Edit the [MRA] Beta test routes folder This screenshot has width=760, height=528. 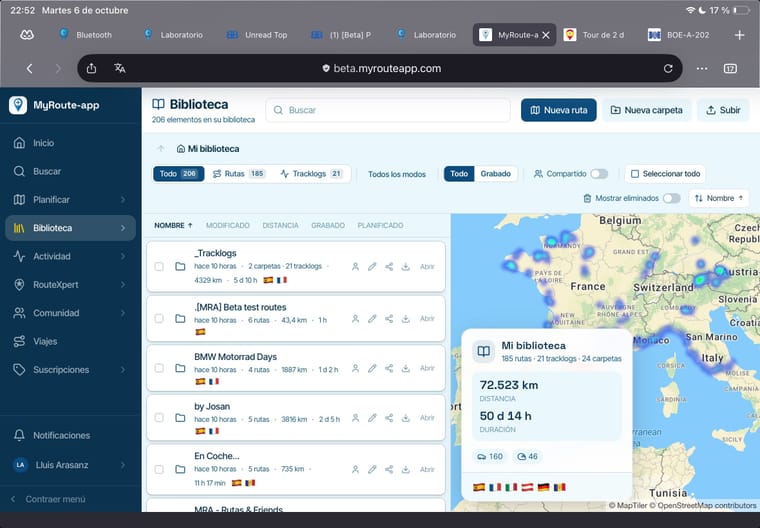pos(372,319)
